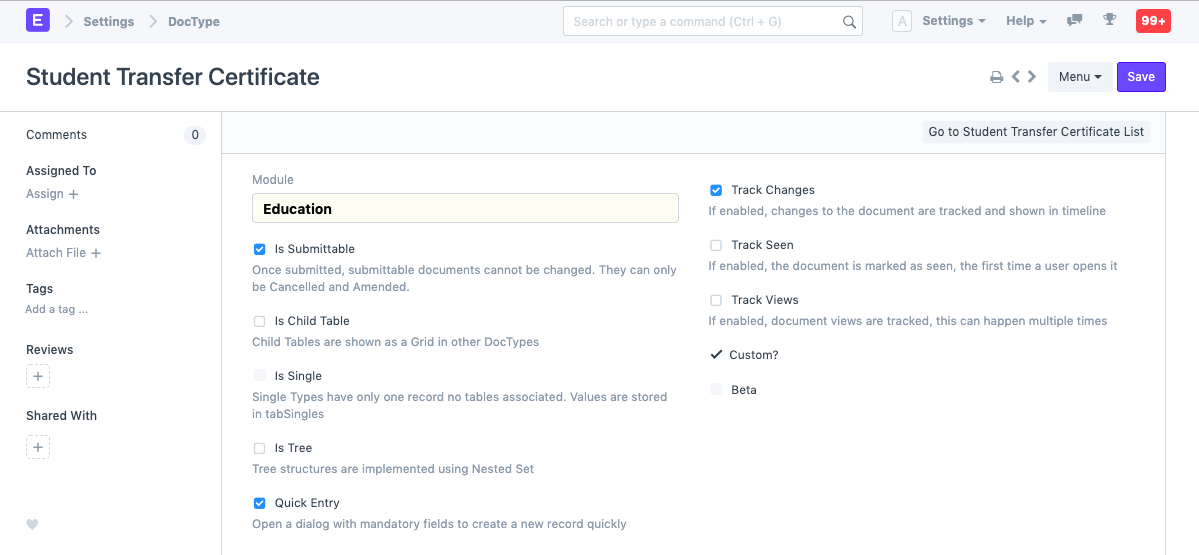Click the Custom? checkmark label
The height and width of the screenshot is (555, 1199).
coord(753,355)
